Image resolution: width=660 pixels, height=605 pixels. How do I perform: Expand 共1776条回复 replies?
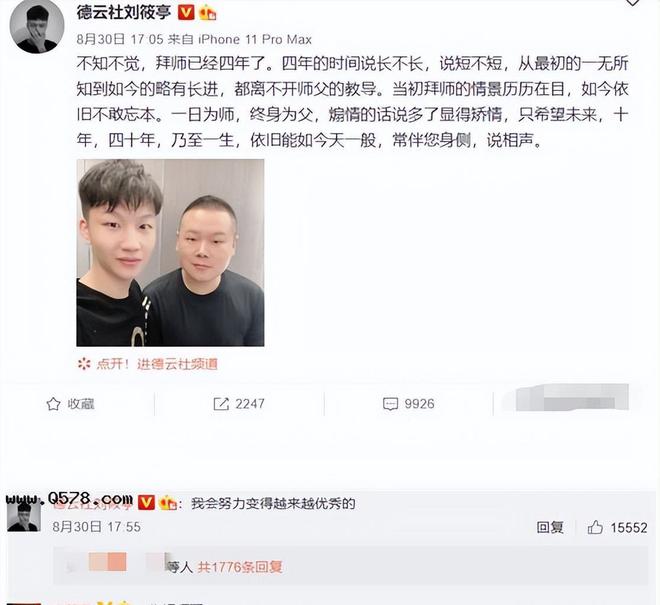coord(240,567)
